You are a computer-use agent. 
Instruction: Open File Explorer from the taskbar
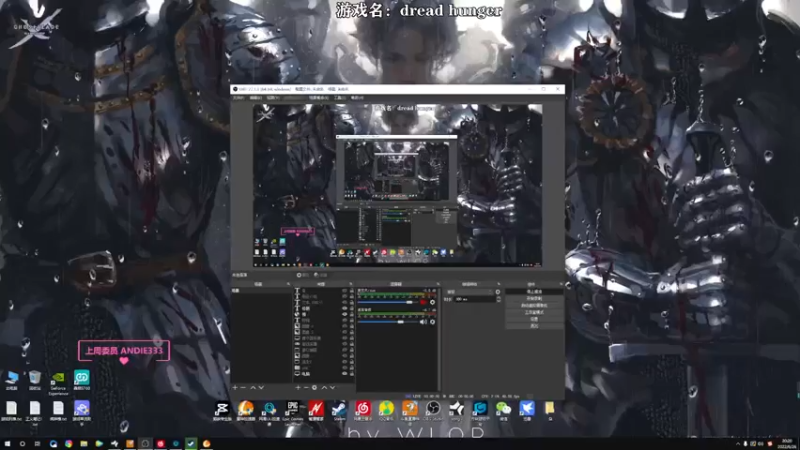[x=84, y=444]
